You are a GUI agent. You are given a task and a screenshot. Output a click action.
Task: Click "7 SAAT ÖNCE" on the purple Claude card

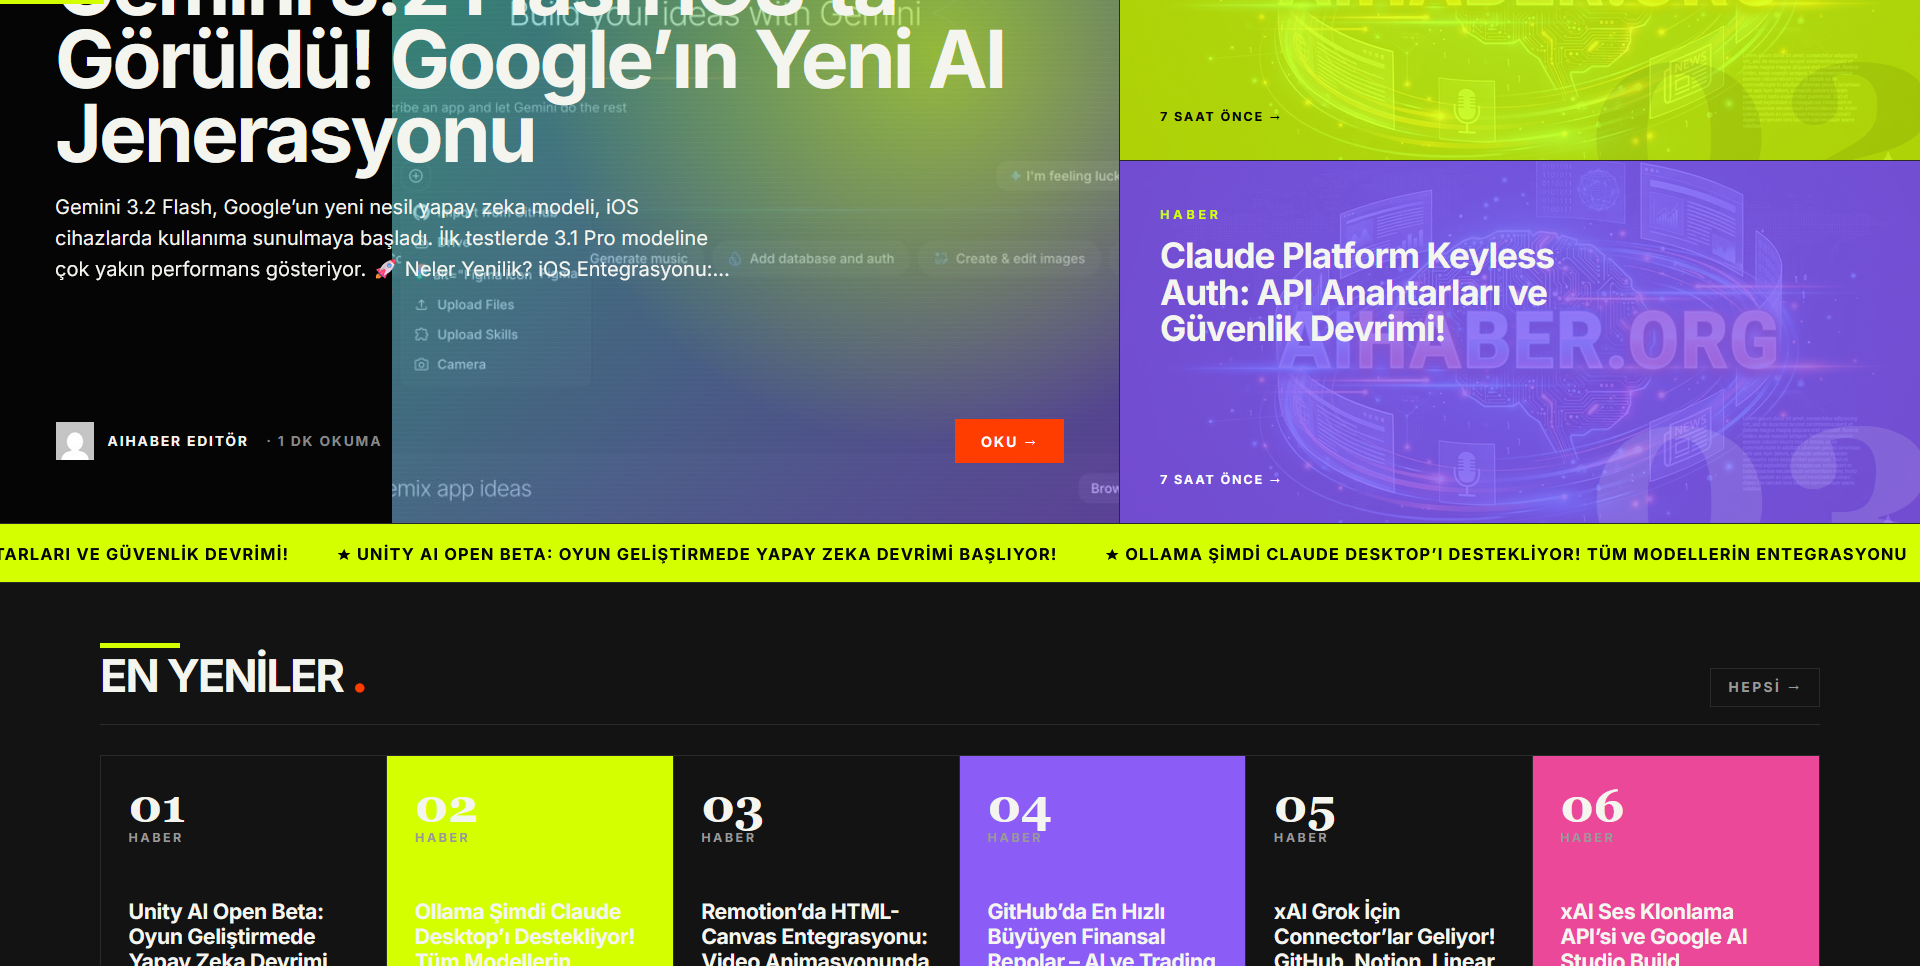pos(1220,480)
